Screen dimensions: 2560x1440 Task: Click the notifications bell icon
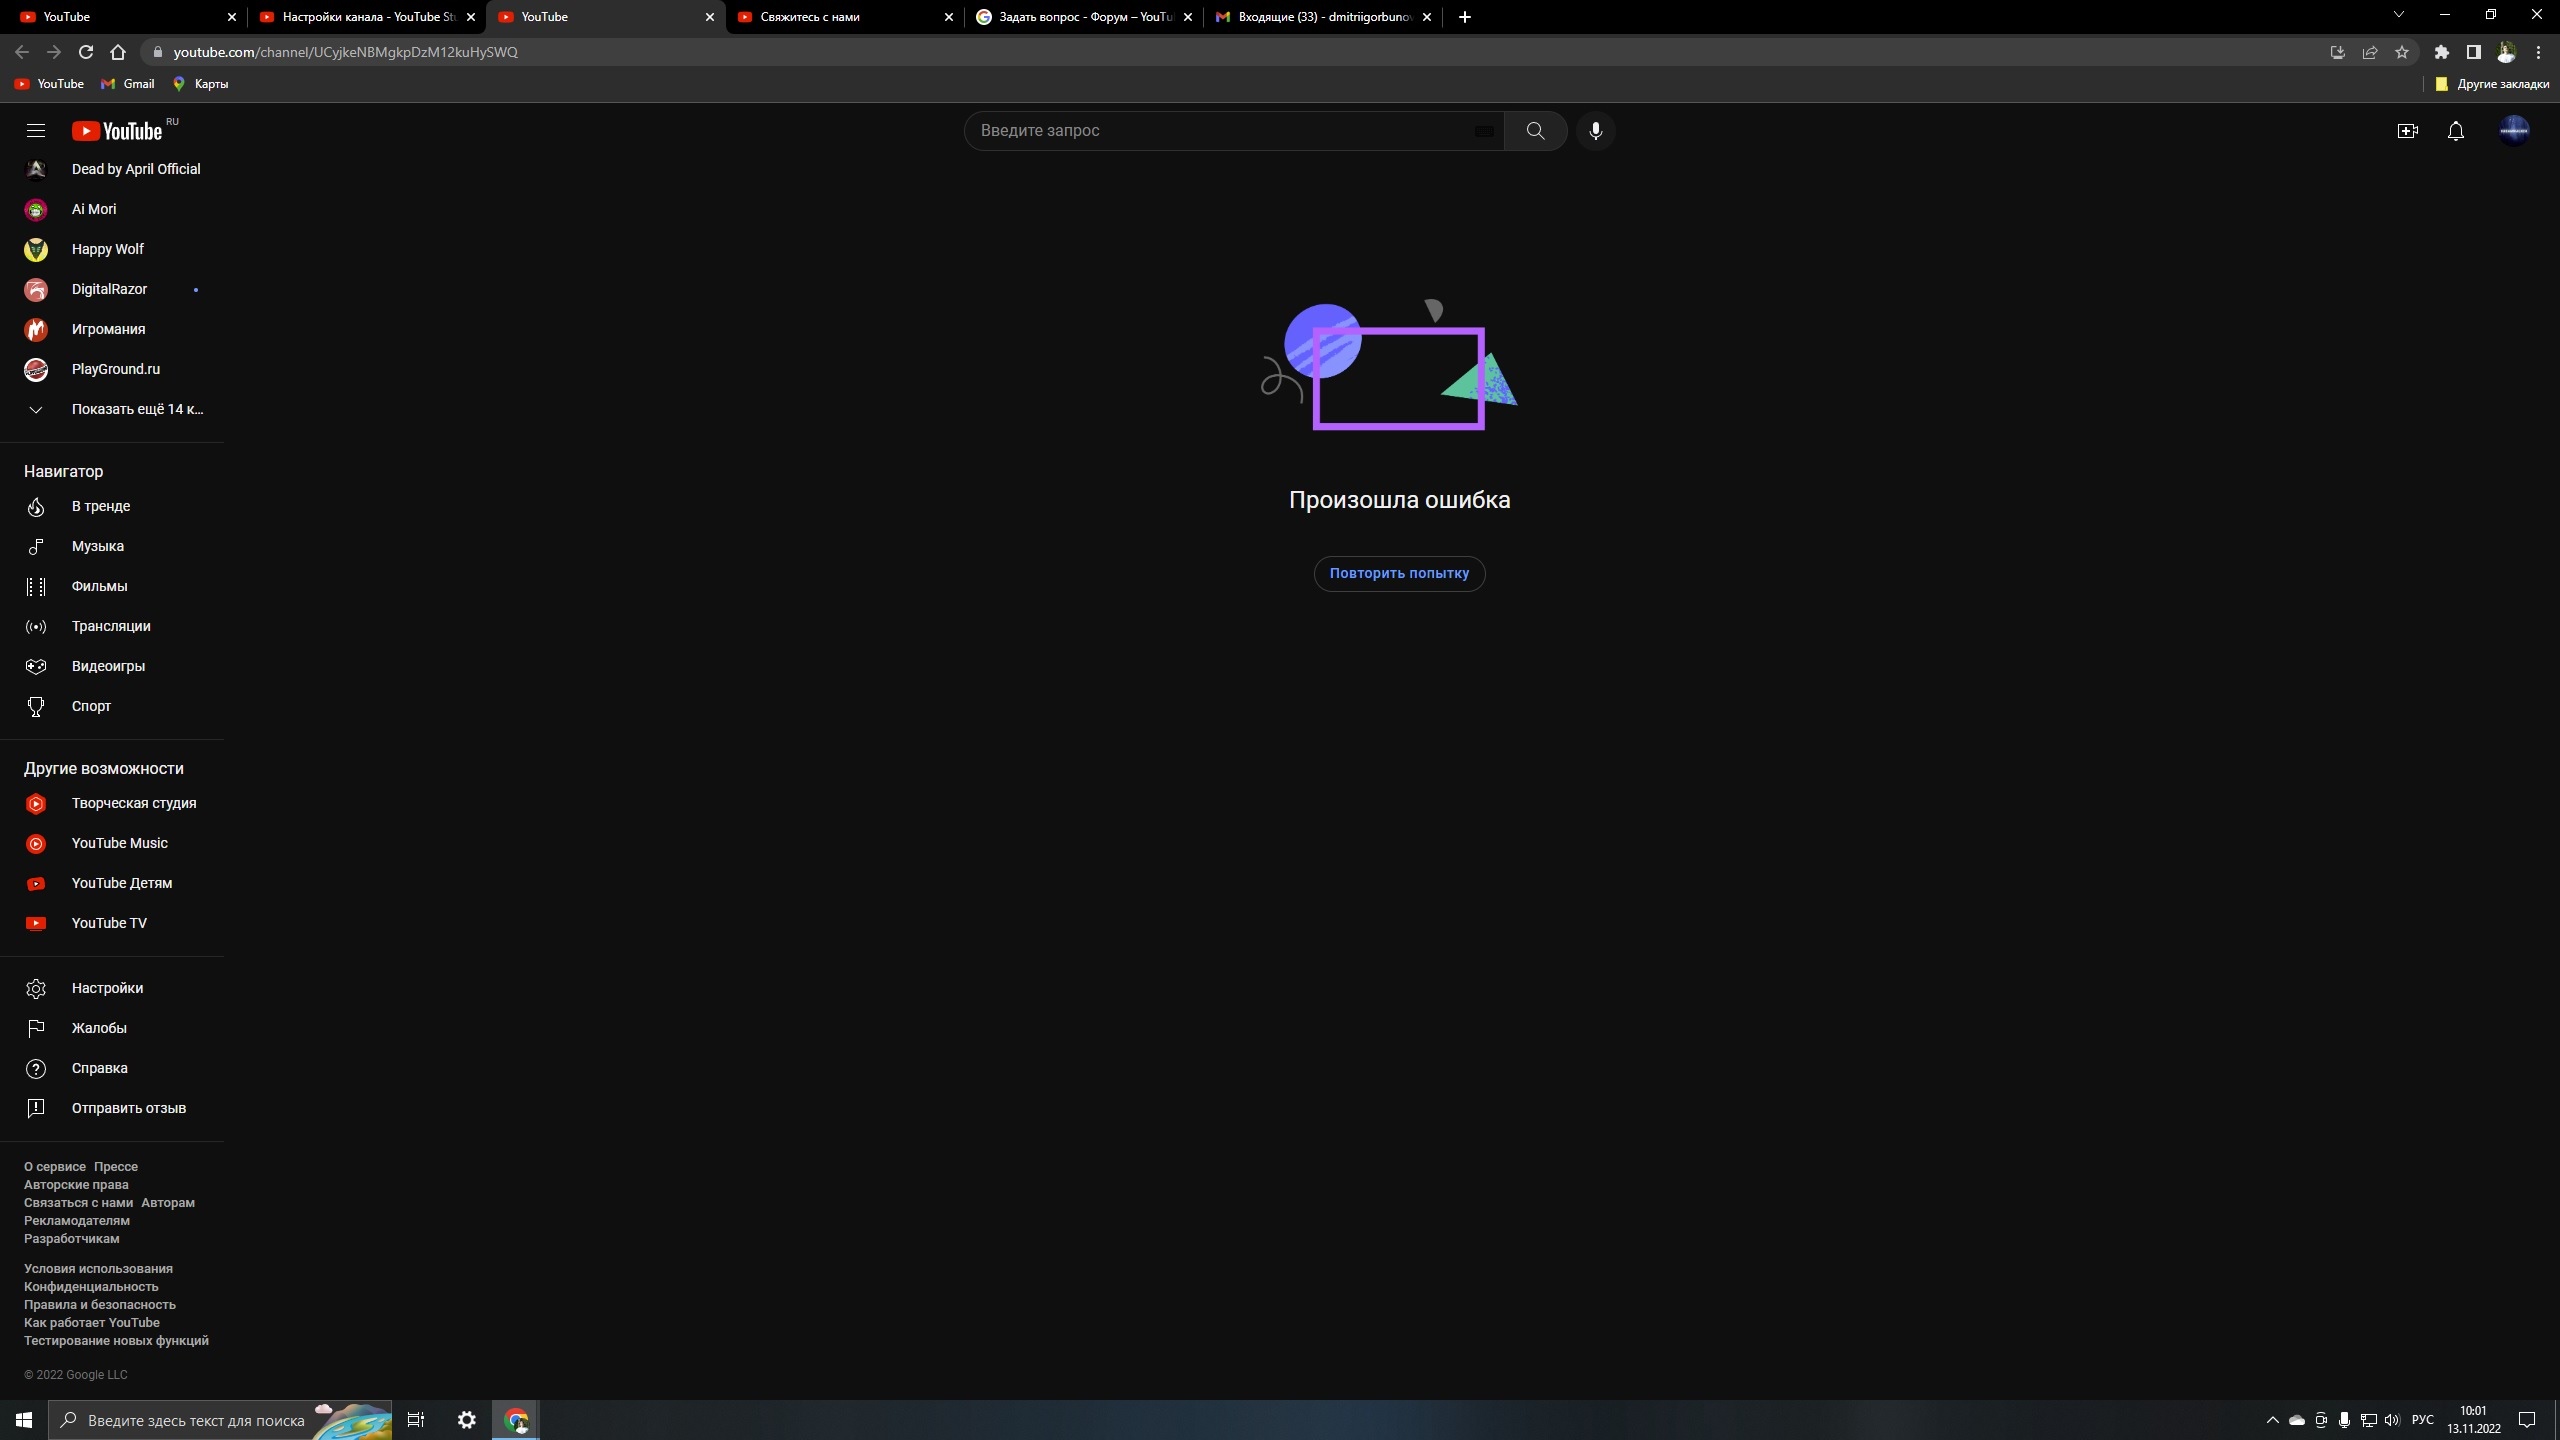(2455, 130)
